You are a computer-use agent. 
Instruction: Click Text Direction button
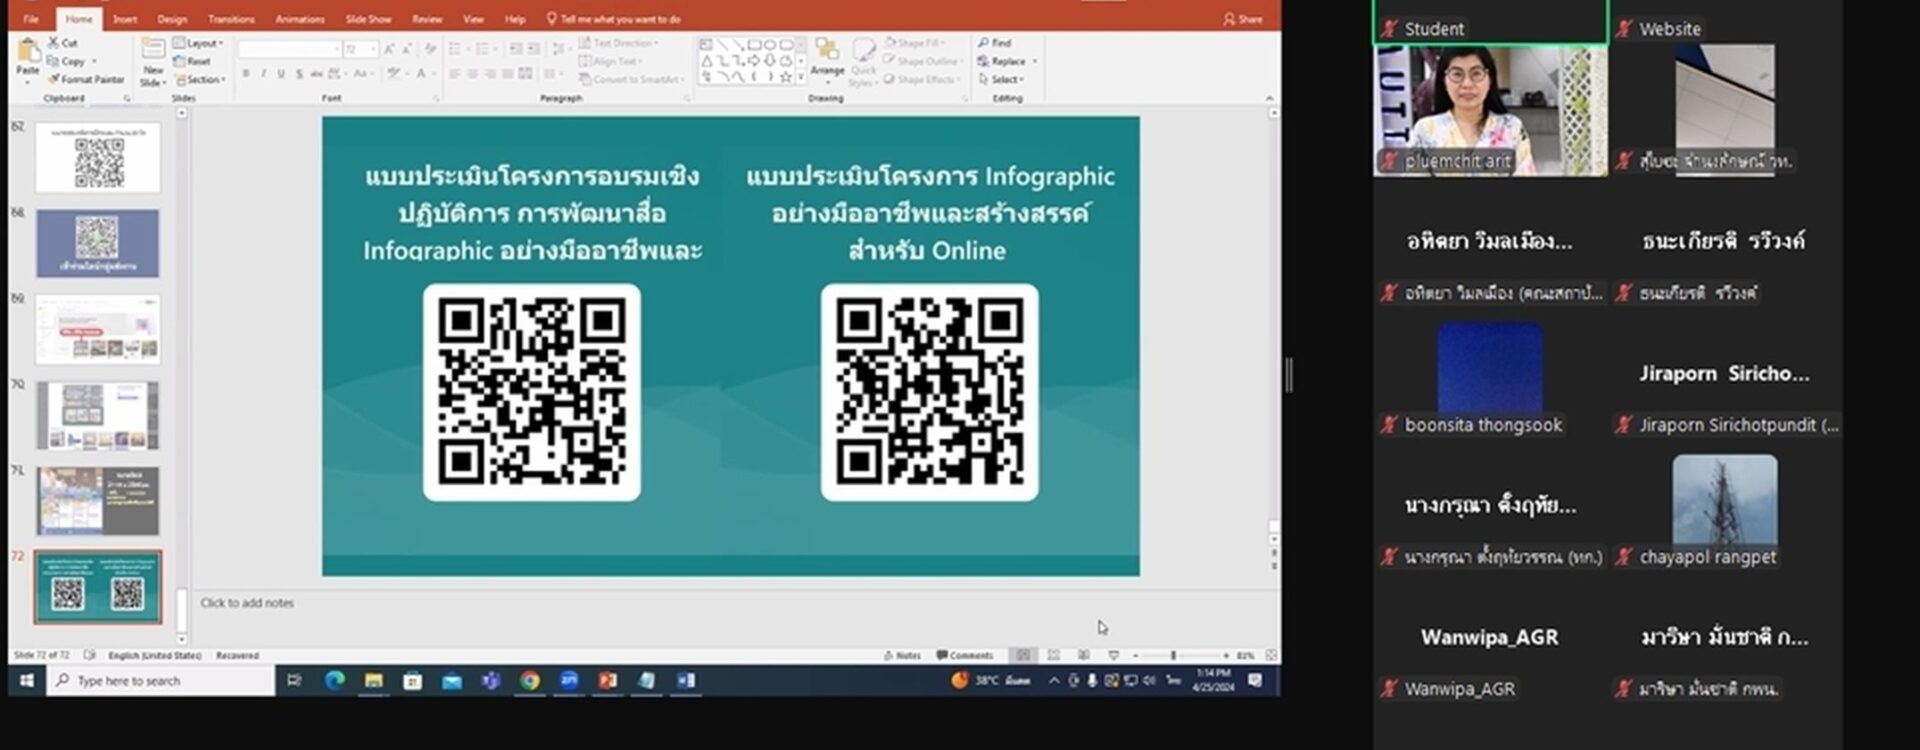coord(616,43)
